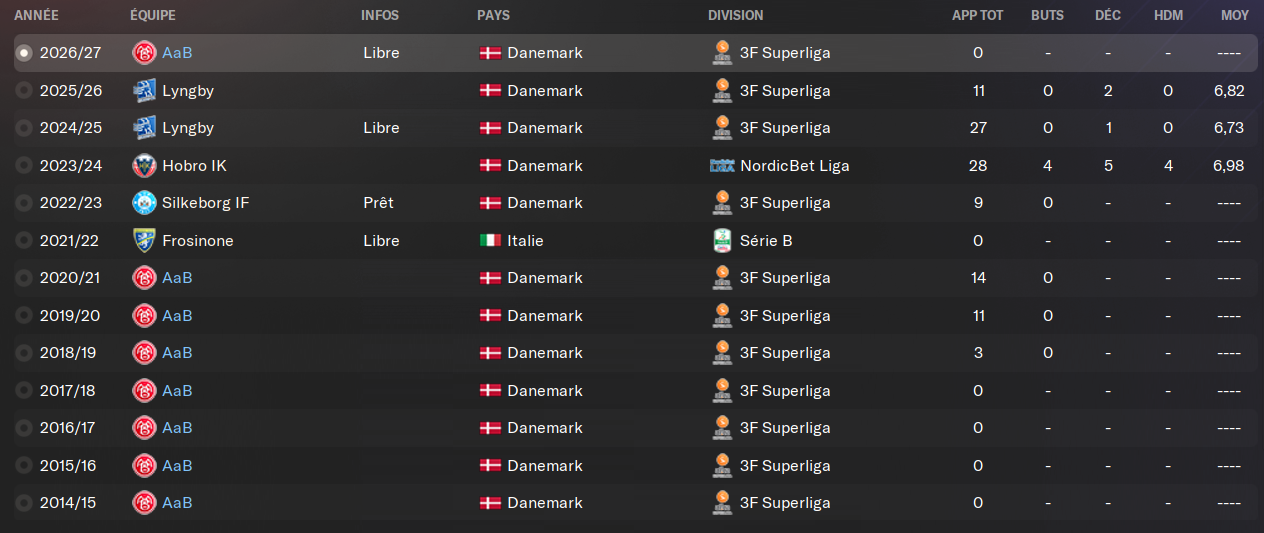Image resolution: width=1264 pixels, height=533 pixels.
Task: Click the 3F Superliga logo in 2024/25 row
Action: [721, 128]
